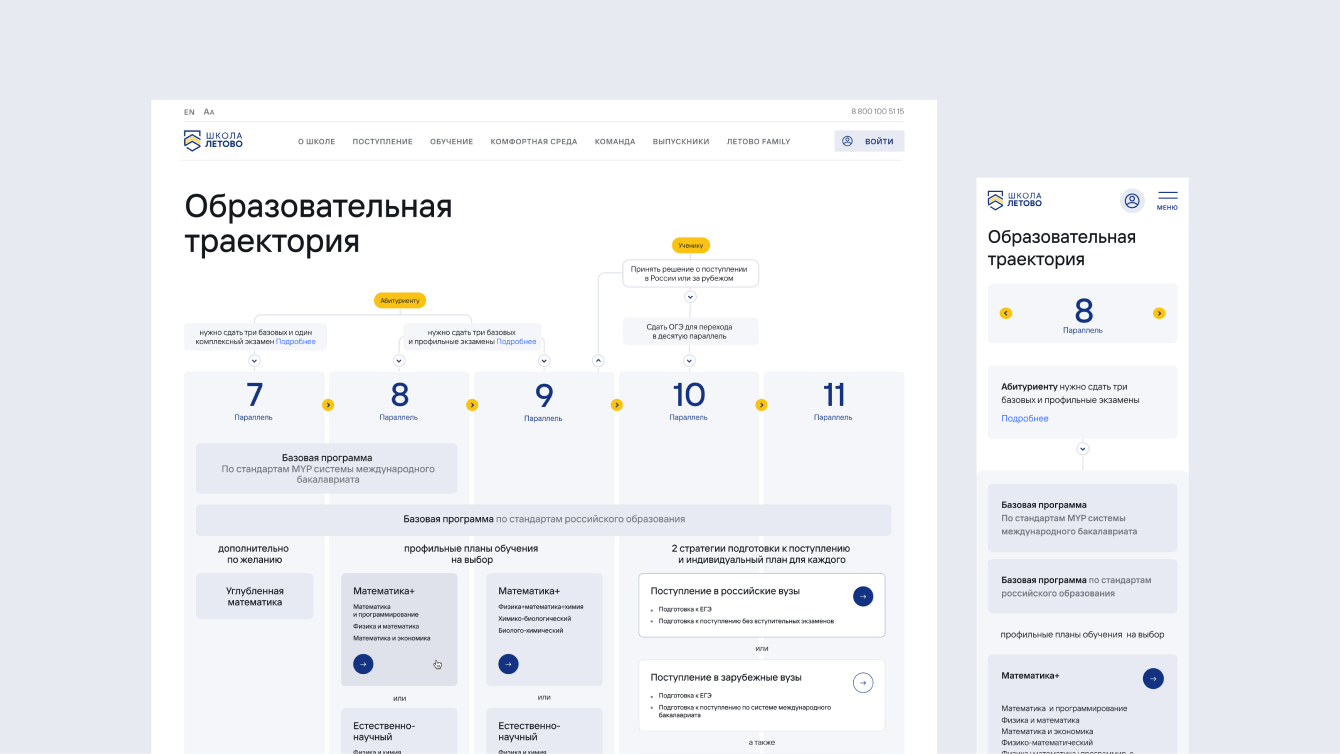1340x754 pixels.
Task: Select parallel 7 column header
Action: pyautogui.click(x=254, y=400)
